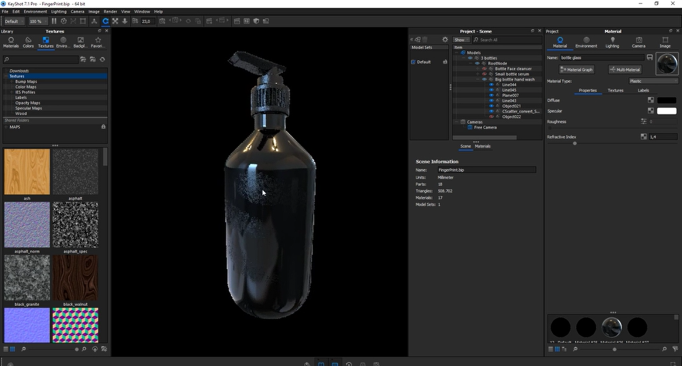This screenshot has width=682, height=366.
Task: Select the Color Maps folder
Action: (x=26, y=87)
